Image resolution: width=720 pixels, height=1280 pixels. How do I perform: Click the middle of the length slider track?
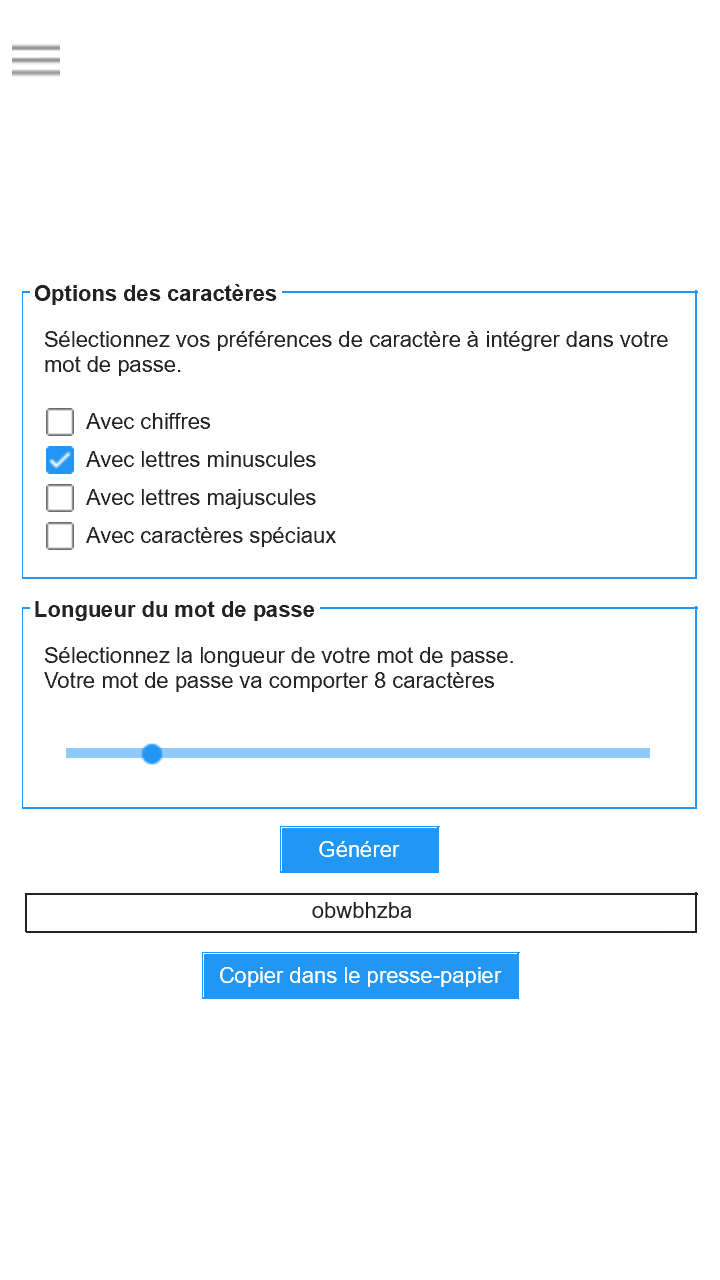[358, 753]
